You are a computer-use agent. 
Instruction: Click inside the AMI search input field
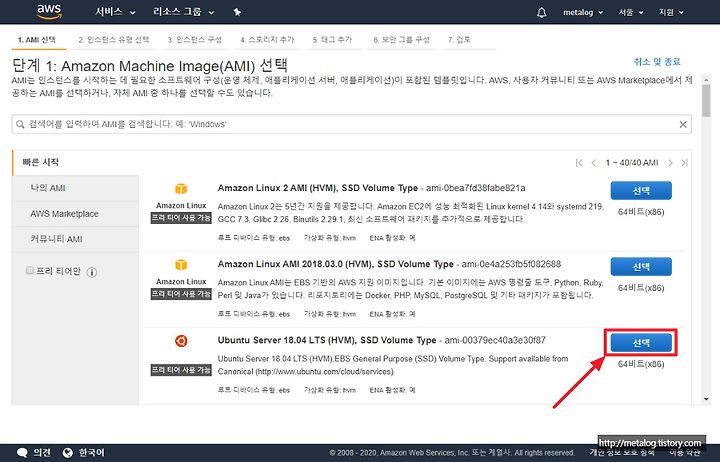351,124
